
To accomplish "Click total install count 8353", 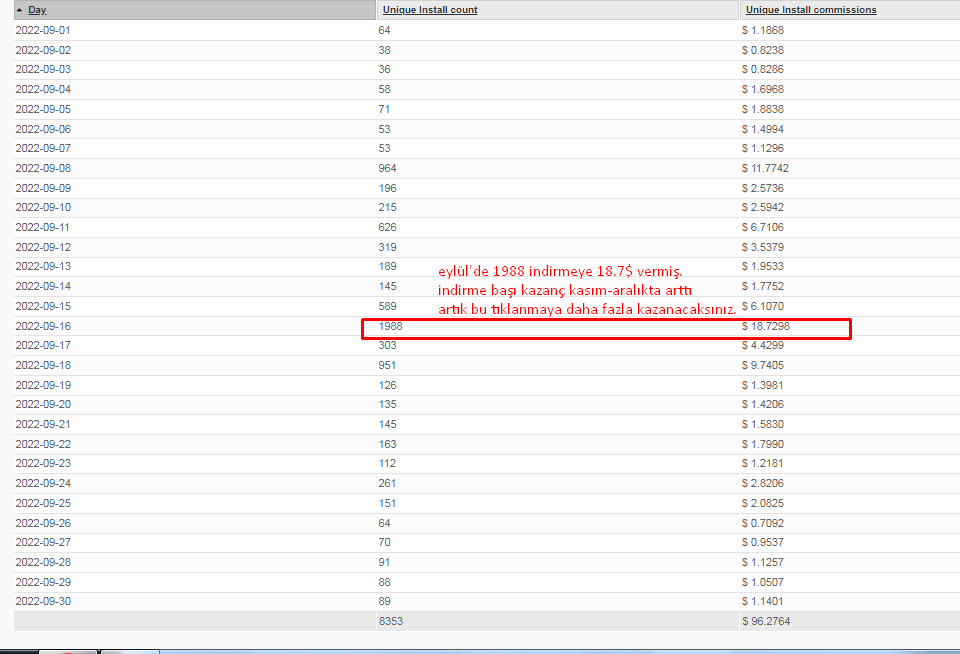I will [391, 621].
